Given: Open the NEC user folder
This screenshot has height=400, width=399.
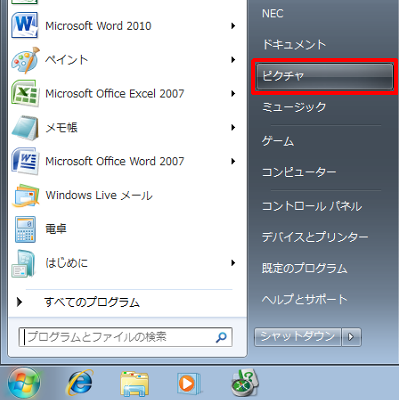Looking at the screenshot, I should 273,14.
